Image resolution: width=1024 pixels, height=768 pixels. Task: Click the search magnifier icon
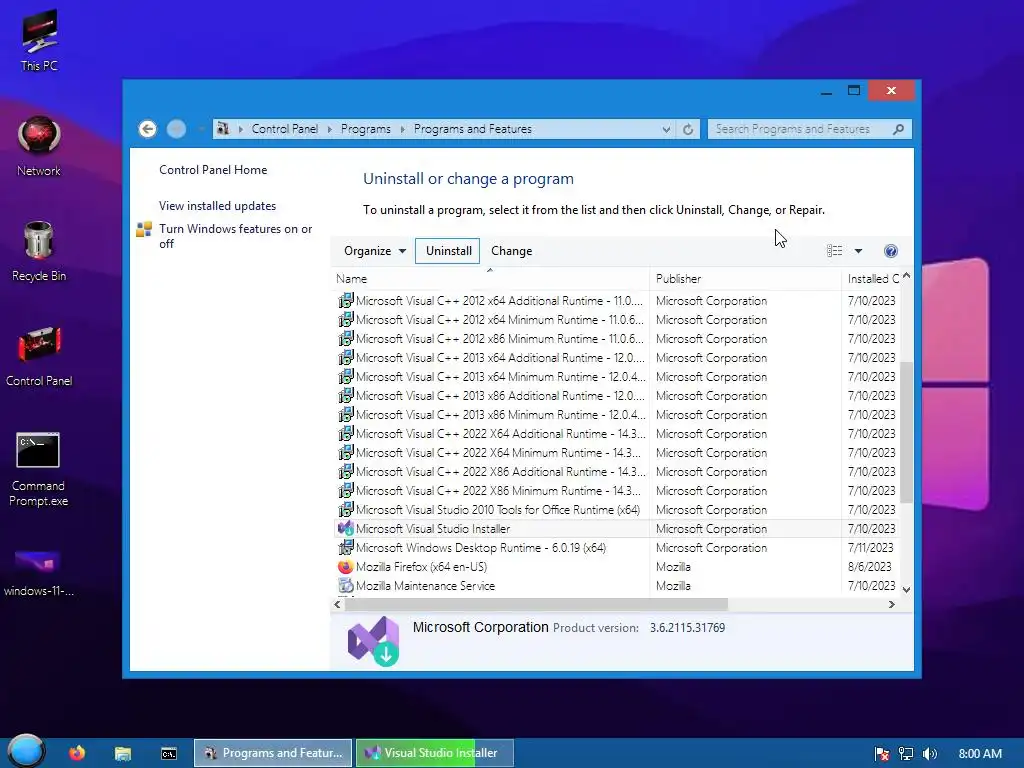click(899, 129)
